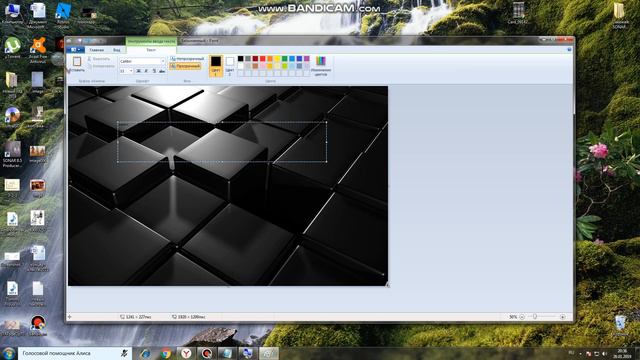Toggle Italic text formatting
This screenshot has height=360, width=640.
pos(146,71)
